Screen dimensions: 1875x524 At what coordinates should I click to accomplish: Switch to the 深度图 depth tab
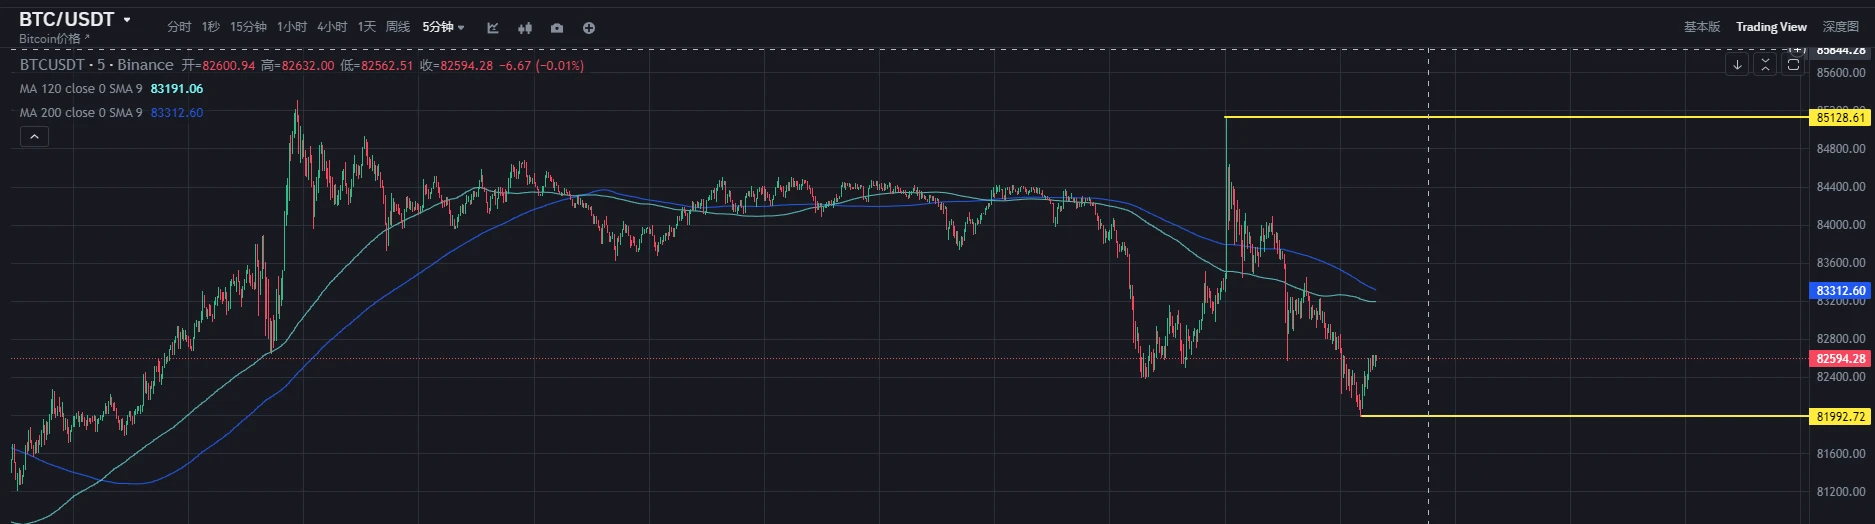[1840, 27]
